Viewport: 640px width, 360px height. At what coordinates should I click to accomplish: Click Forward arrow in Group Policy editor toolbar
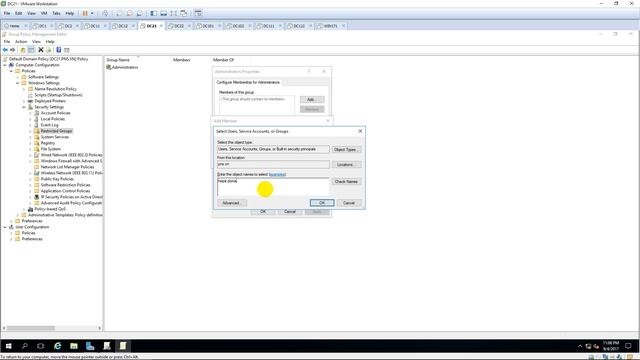pos(13,50)
